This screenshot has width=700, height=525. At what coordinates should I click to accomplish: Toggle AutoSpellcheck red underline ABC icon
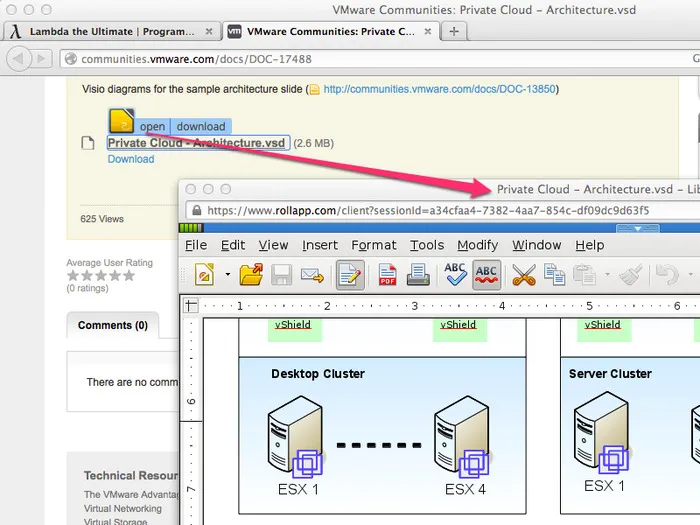click(486, 274)
